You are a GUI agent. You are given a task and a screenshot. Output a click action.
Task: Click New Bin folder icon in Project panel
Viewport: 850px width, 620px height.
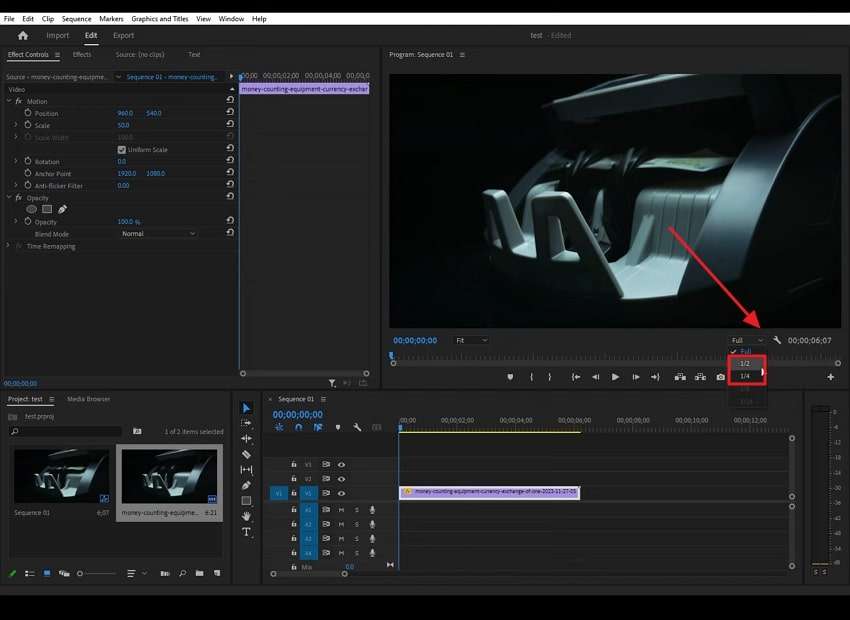coord(199,573)
